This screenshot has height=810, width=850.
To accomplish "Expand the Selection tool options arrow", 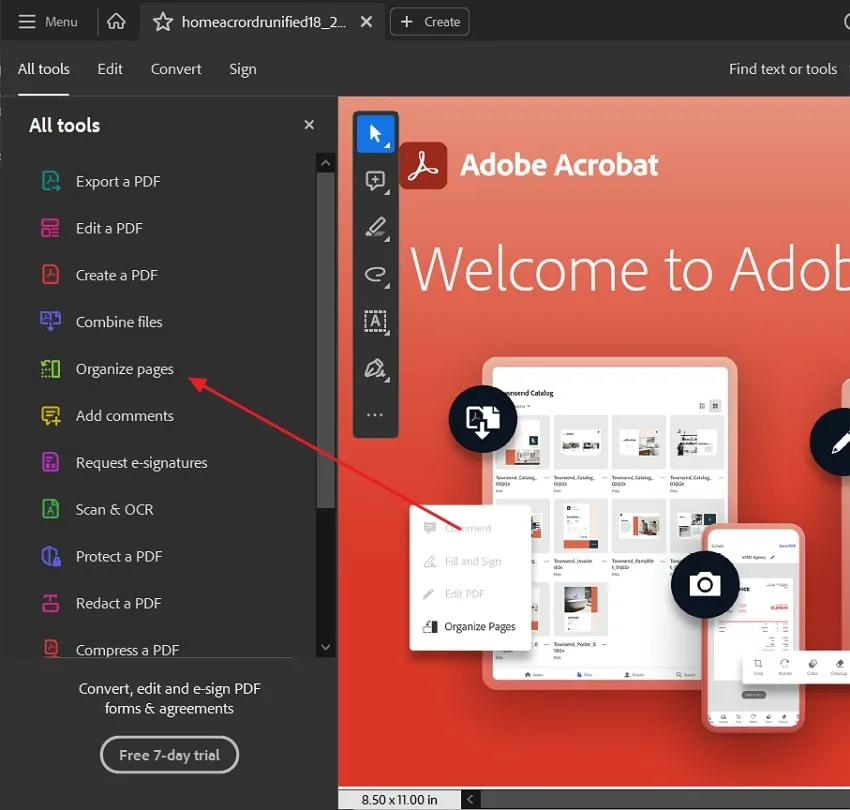I will point(388,145).
